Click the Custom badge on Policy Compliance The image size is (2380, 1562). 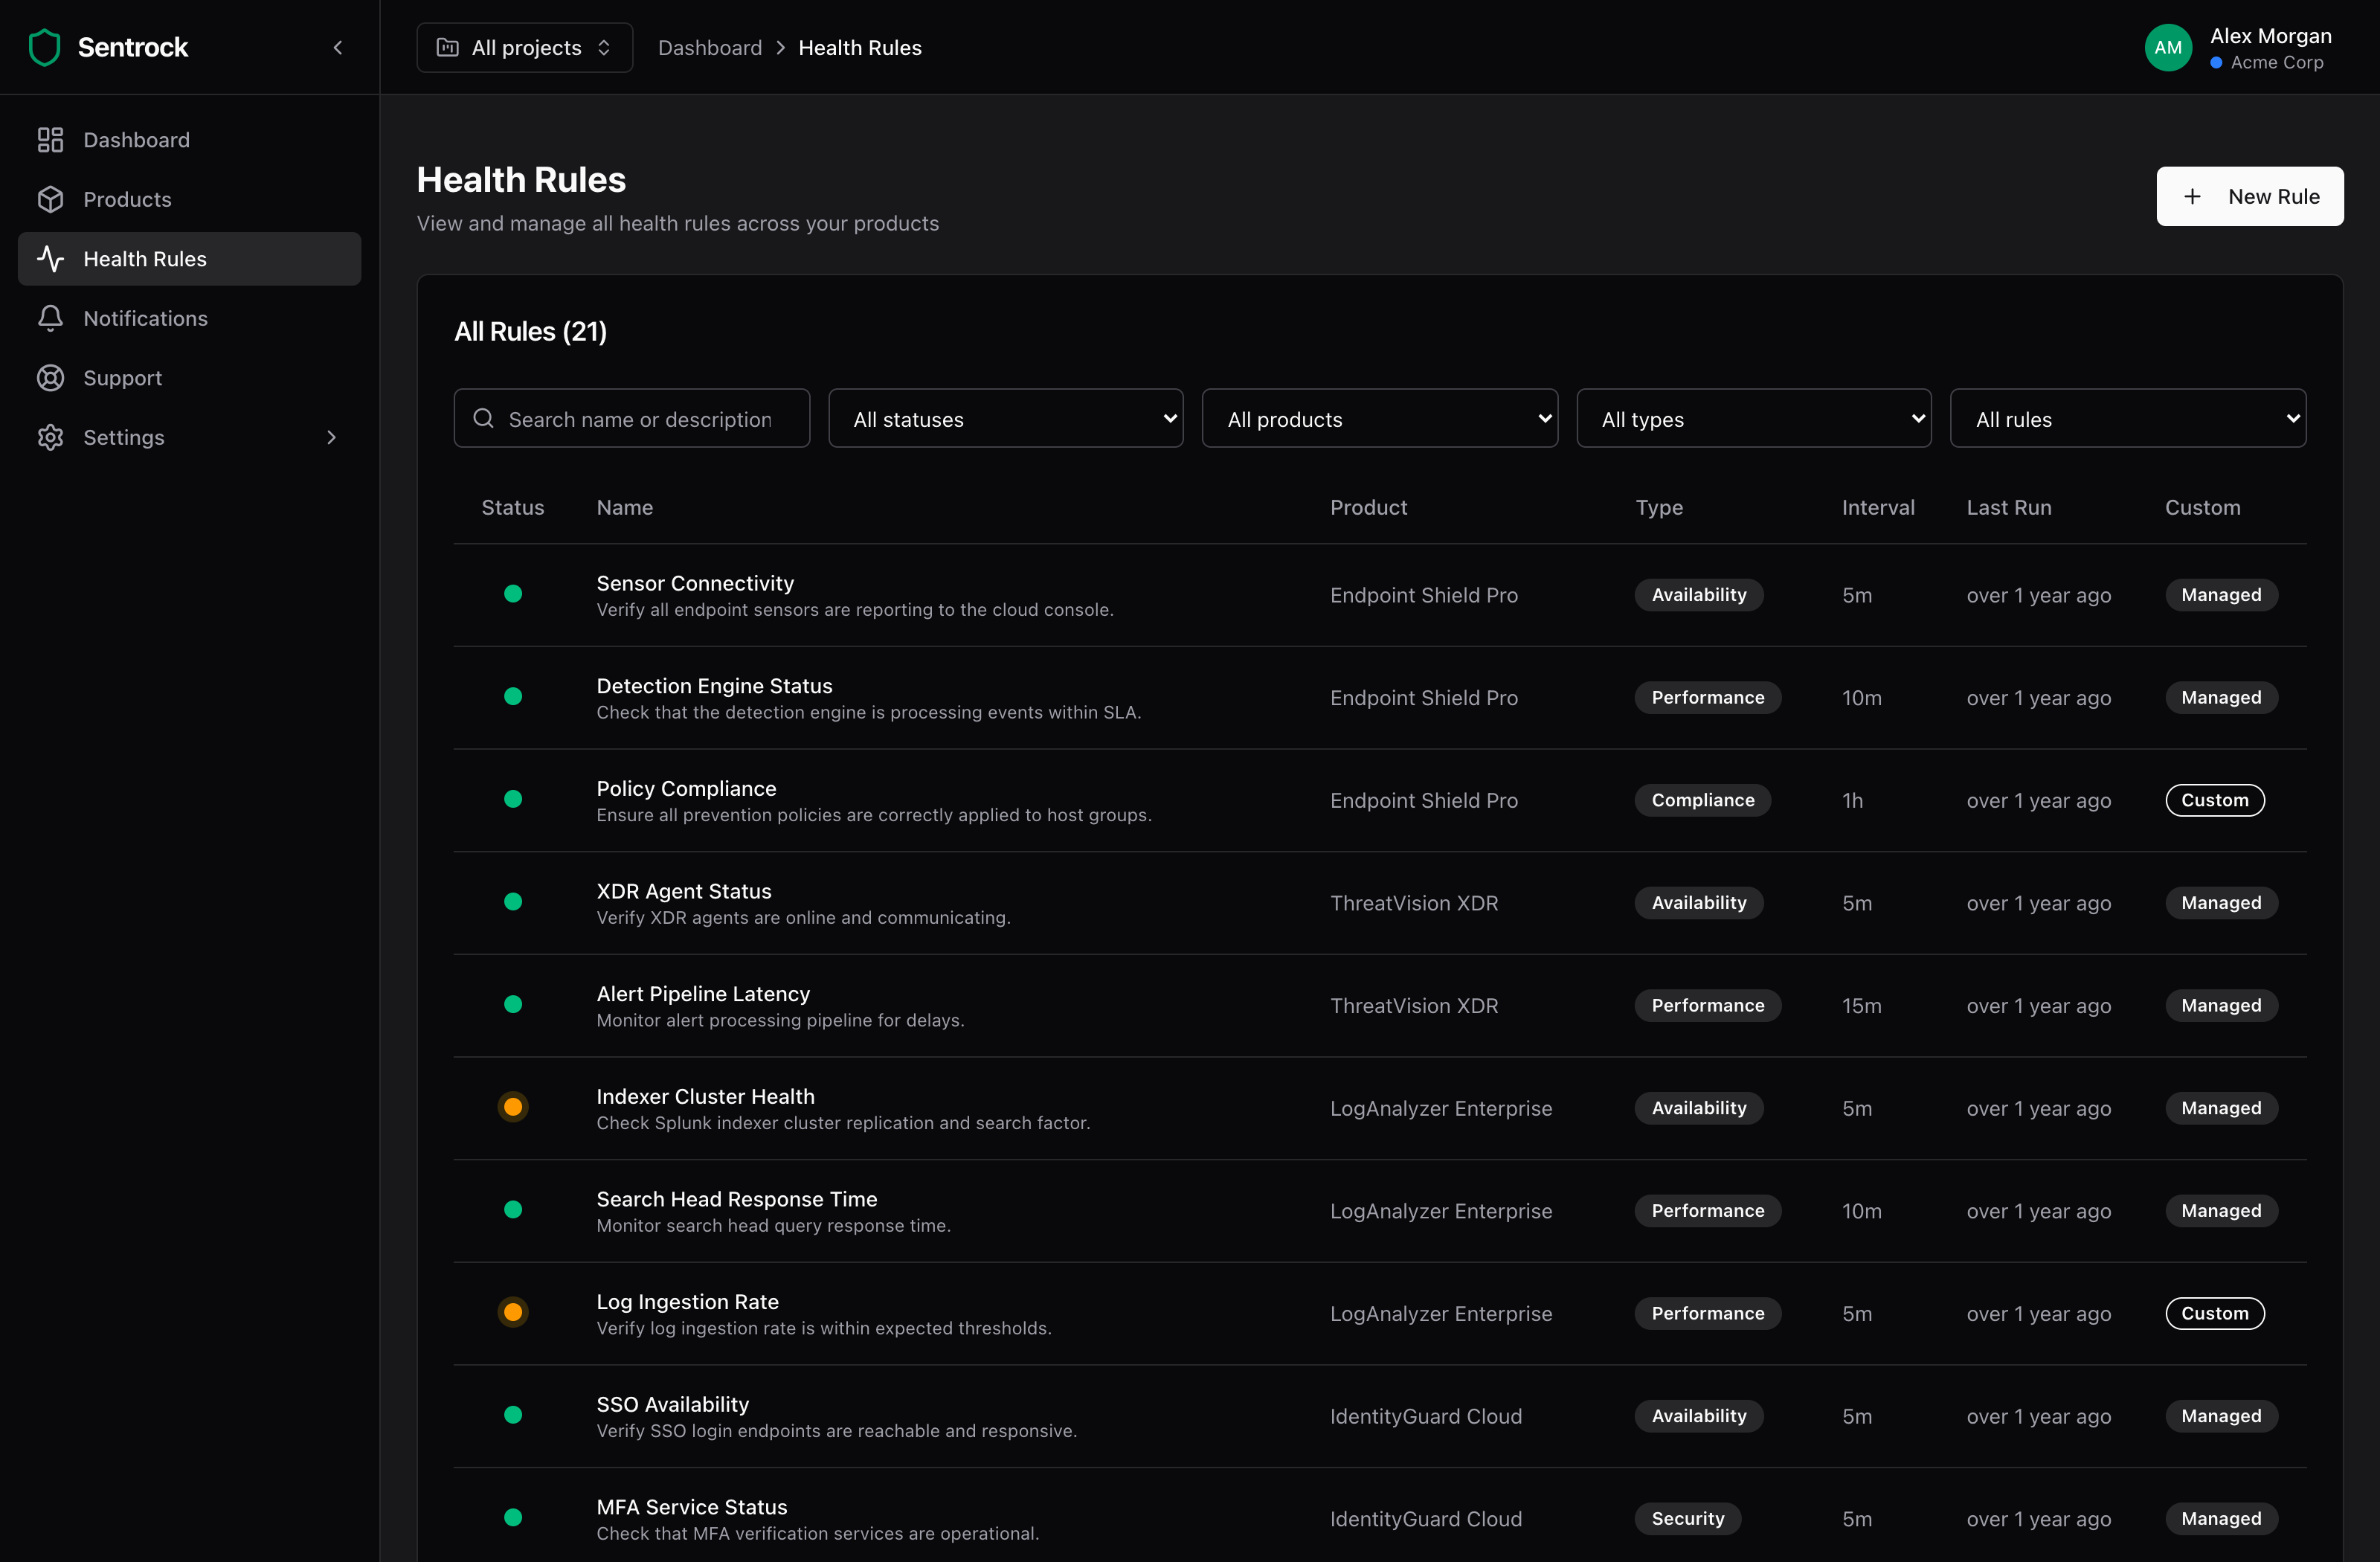coord(2214,800)
